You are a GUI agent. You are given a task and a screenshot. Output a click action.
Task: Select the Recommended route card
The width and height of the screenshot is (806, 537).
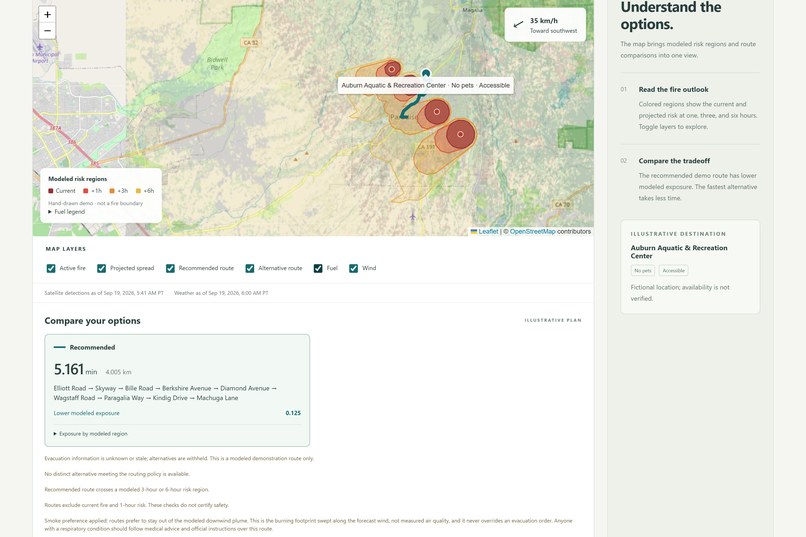tap(177, 391)
